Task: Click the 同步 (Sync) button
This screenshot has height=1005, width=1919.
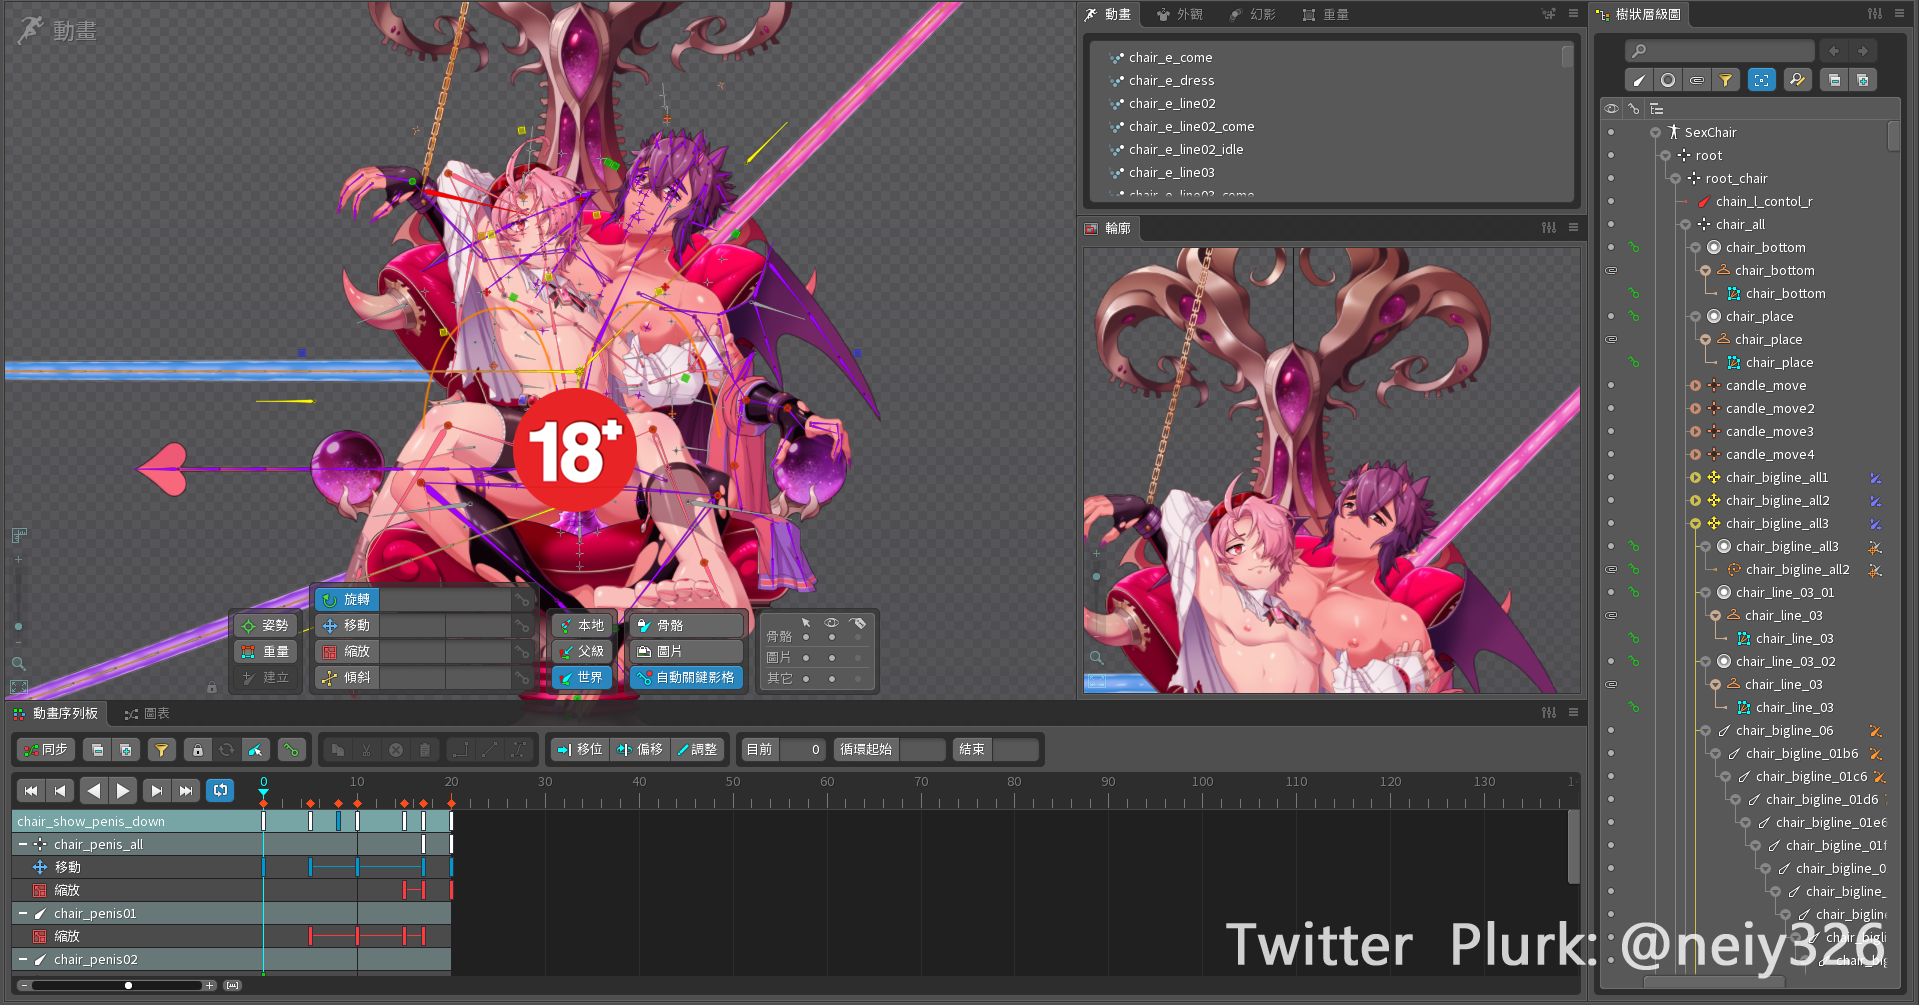Action: [46, 749]
